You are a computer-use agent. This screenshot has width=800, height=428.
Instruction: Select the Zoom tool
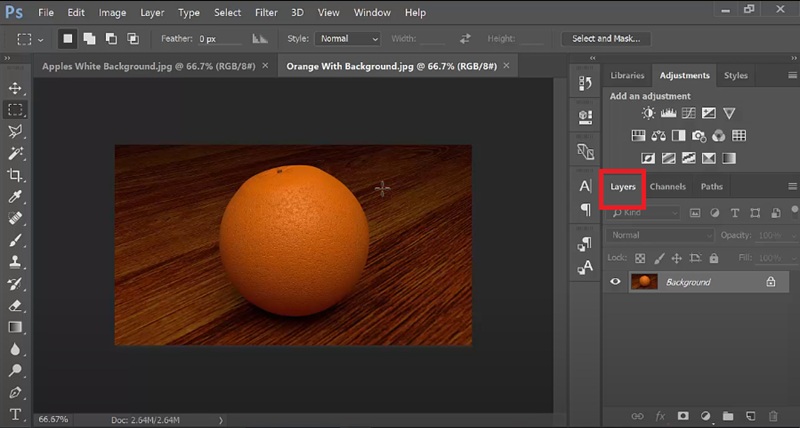pos(15,370)
